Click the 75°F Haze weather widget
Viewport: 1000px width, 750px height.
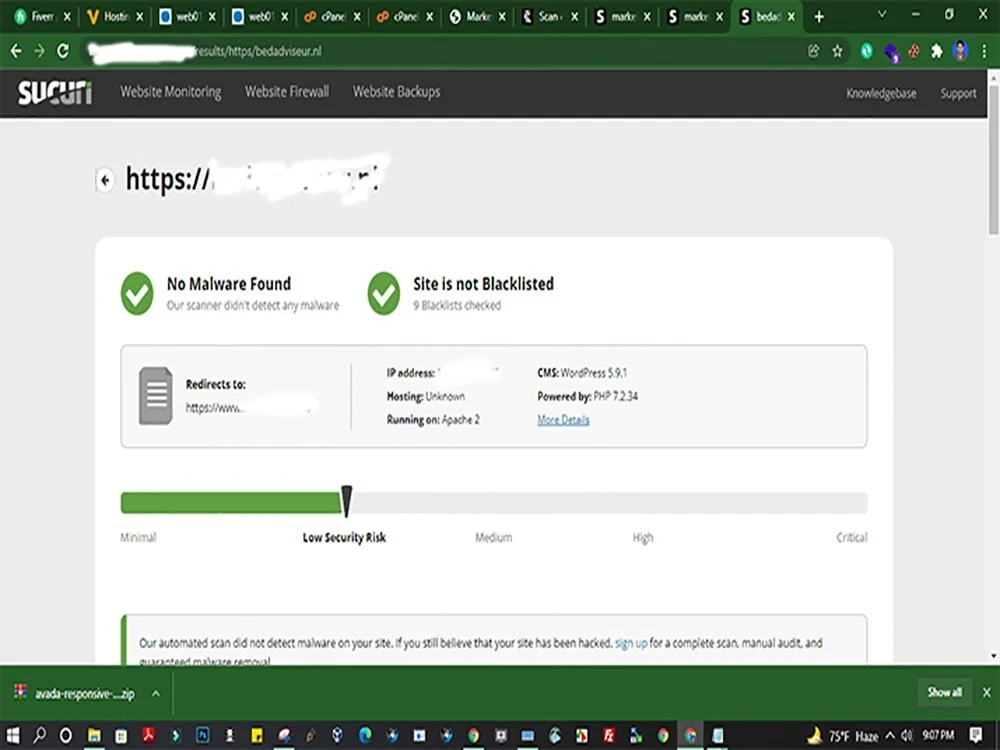click(x=842, y=736)
